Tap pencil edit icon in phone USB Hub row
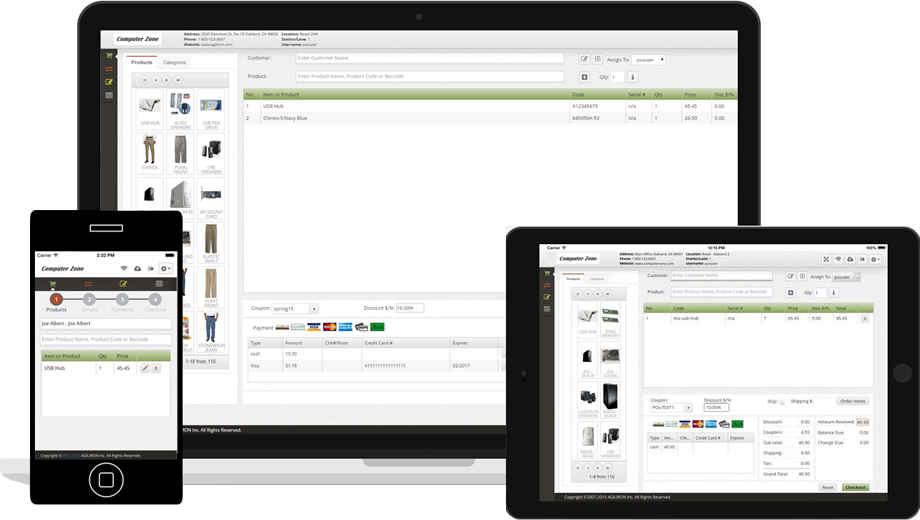Viewport: 920px width, 520px height. point(145,368)
